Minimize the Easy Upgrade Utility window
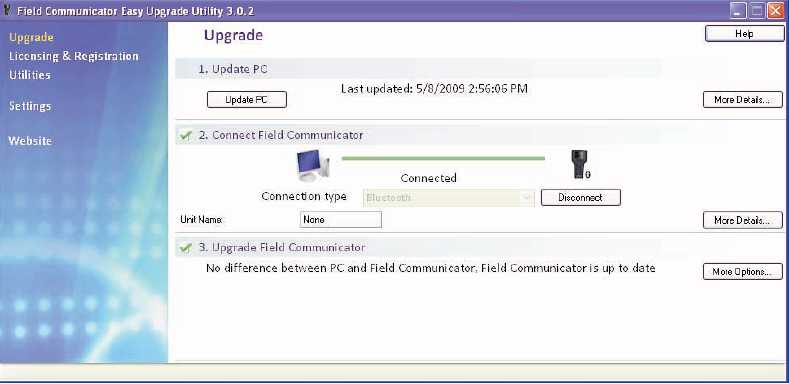Screen dimensions: 789x384 (738, 11)
